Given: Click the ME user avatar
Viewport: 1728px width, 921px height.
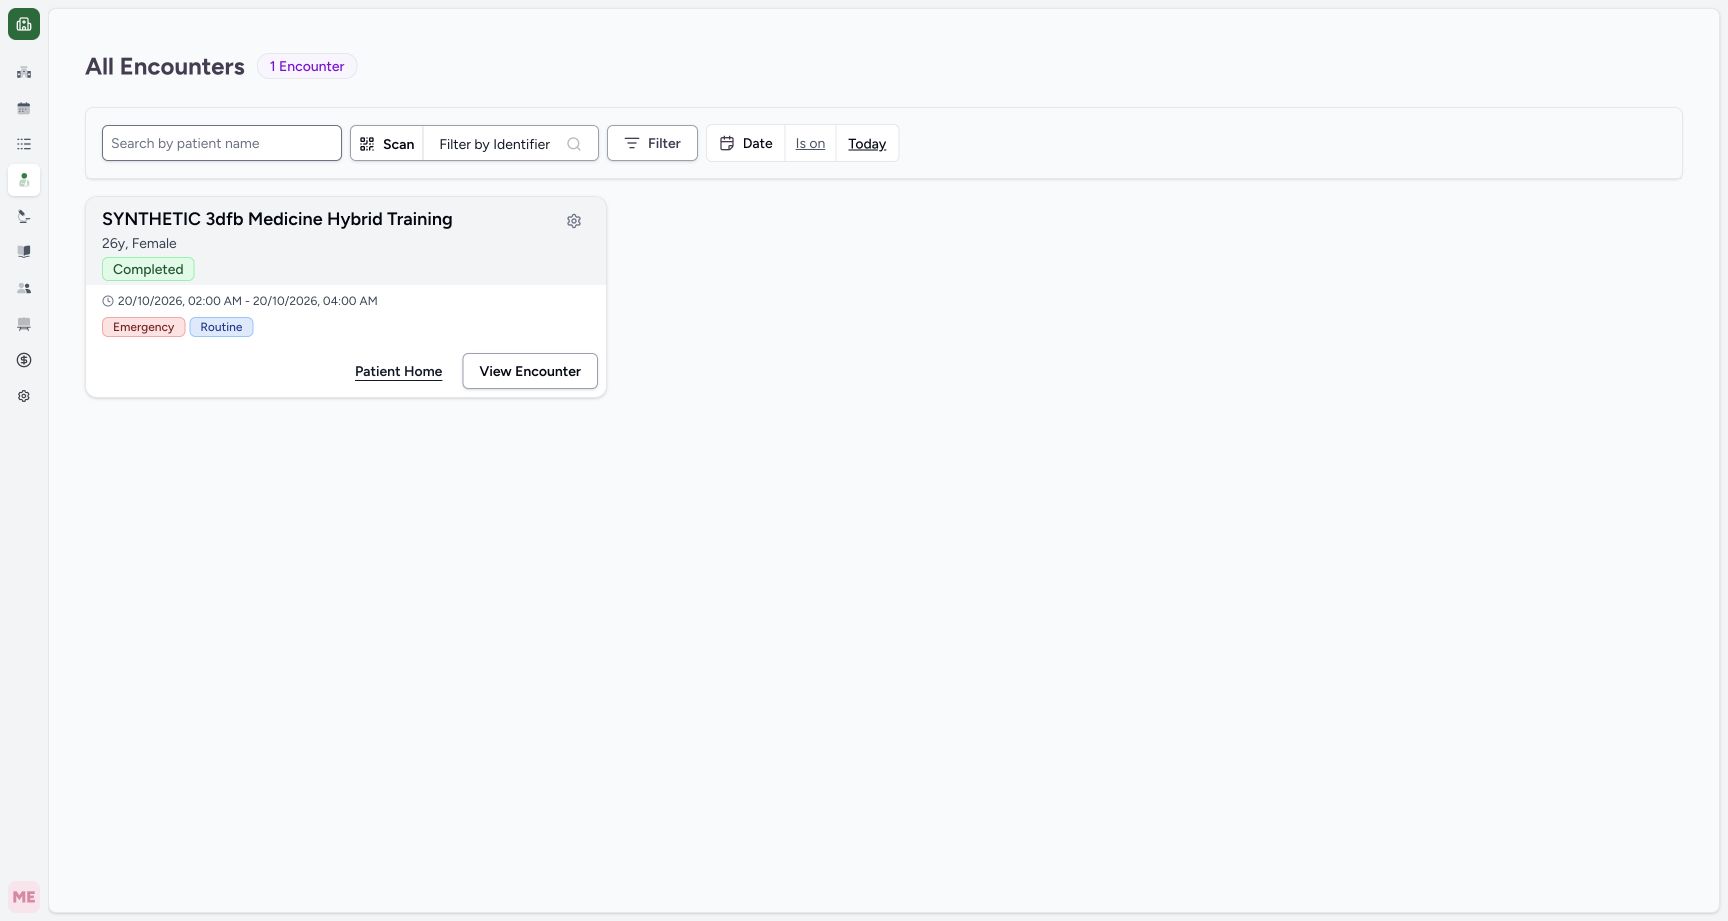Looking at the screenshot, I should tap(24, 897).
